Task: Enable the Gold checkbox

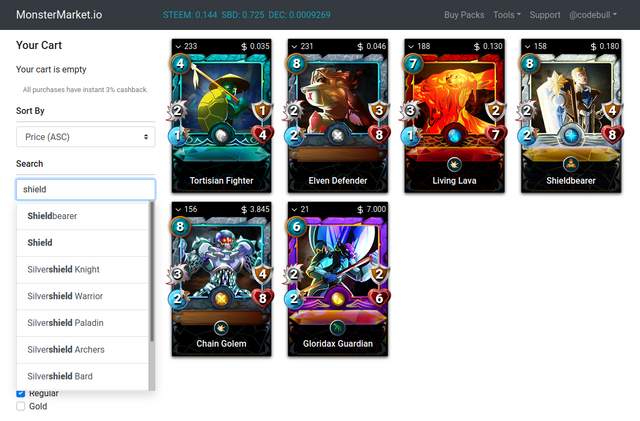Action: (20, 406)
